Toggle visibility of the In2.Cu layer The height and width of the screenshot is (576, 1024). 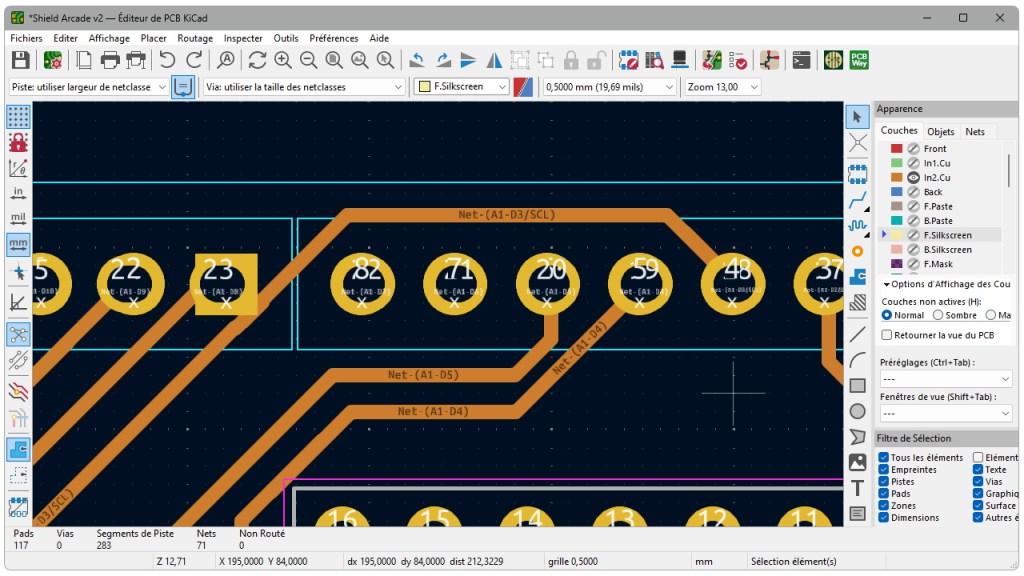click(913, 177)
